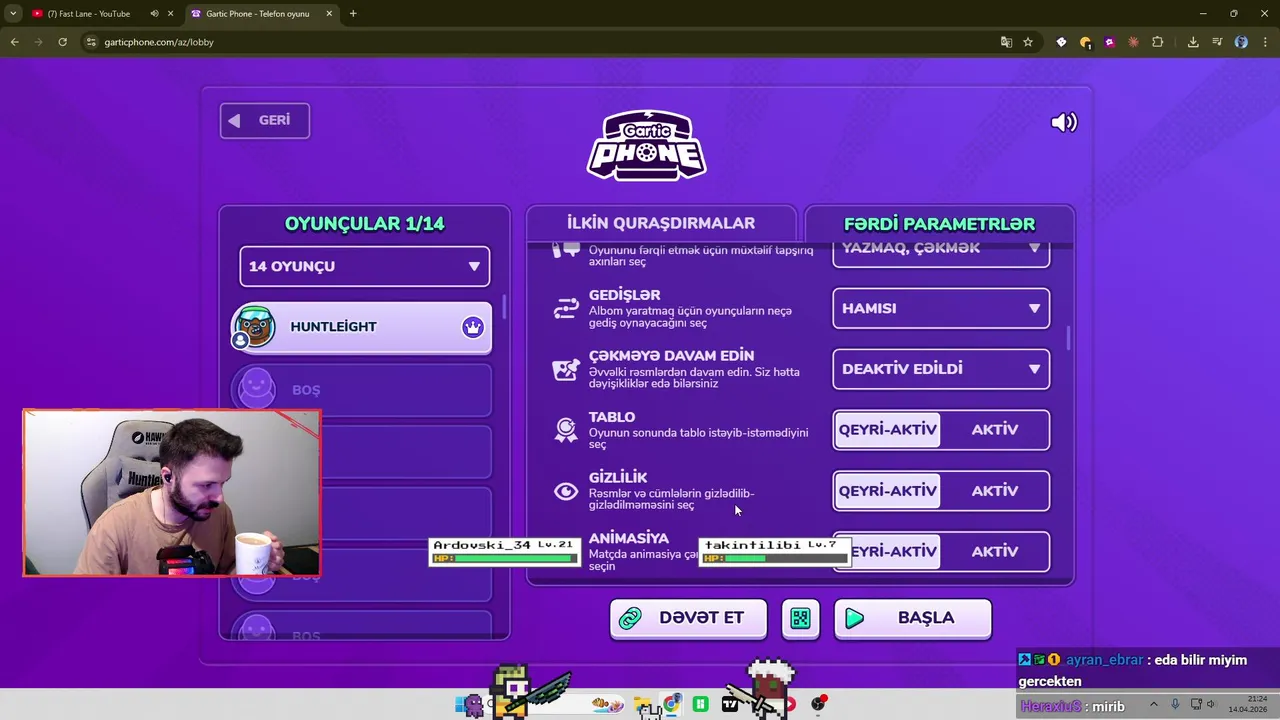The height and width of the screenshot is (720, 1280).
Task: Set Gizlilik to Qeyri-Aktiv
Action: click(x=887, y=491)
